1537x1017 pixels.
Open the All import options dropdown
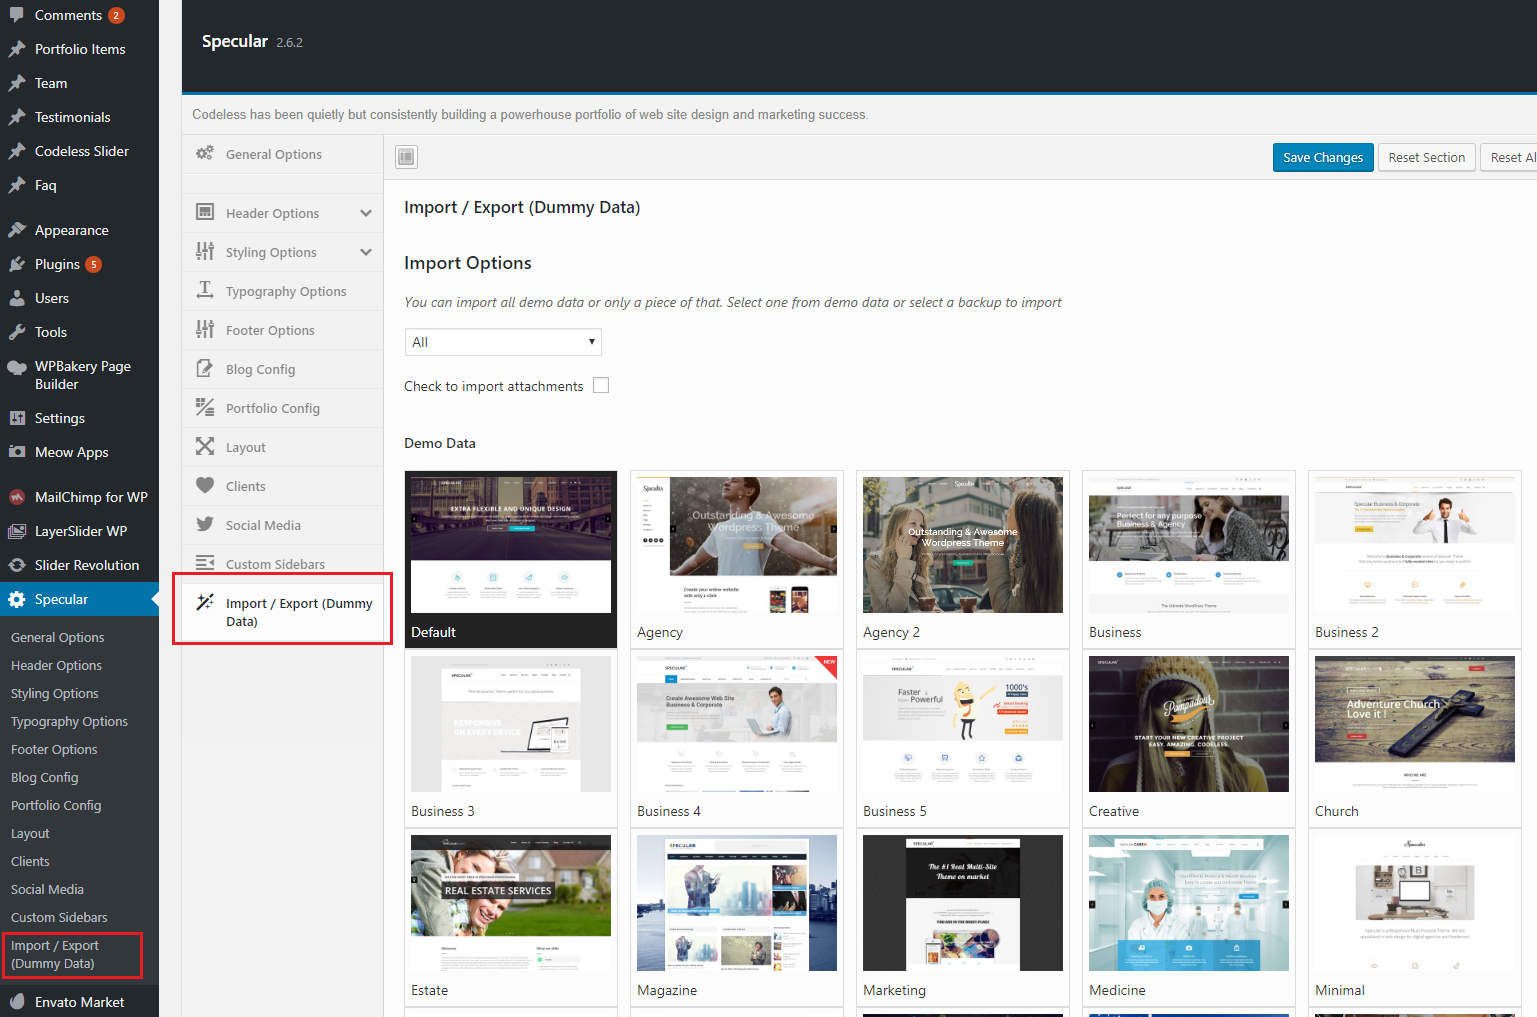point(503,342)
